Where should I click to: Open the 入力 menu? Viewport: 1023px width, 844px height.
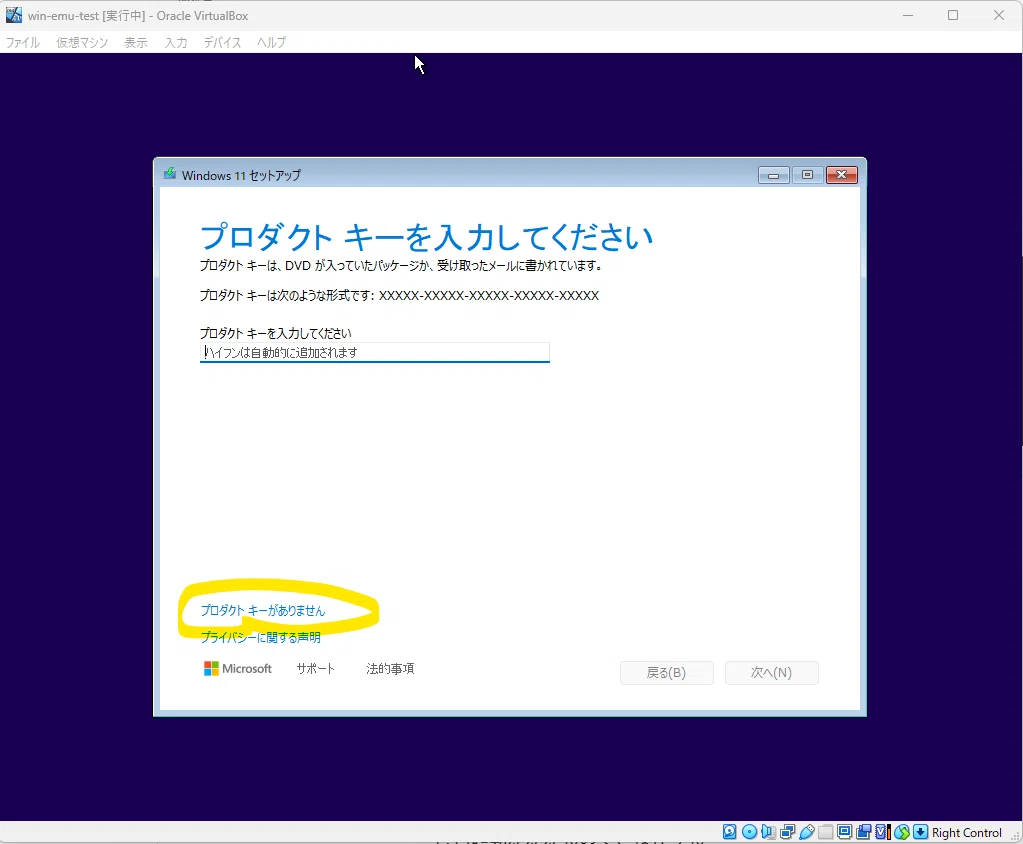coord(176,42)
